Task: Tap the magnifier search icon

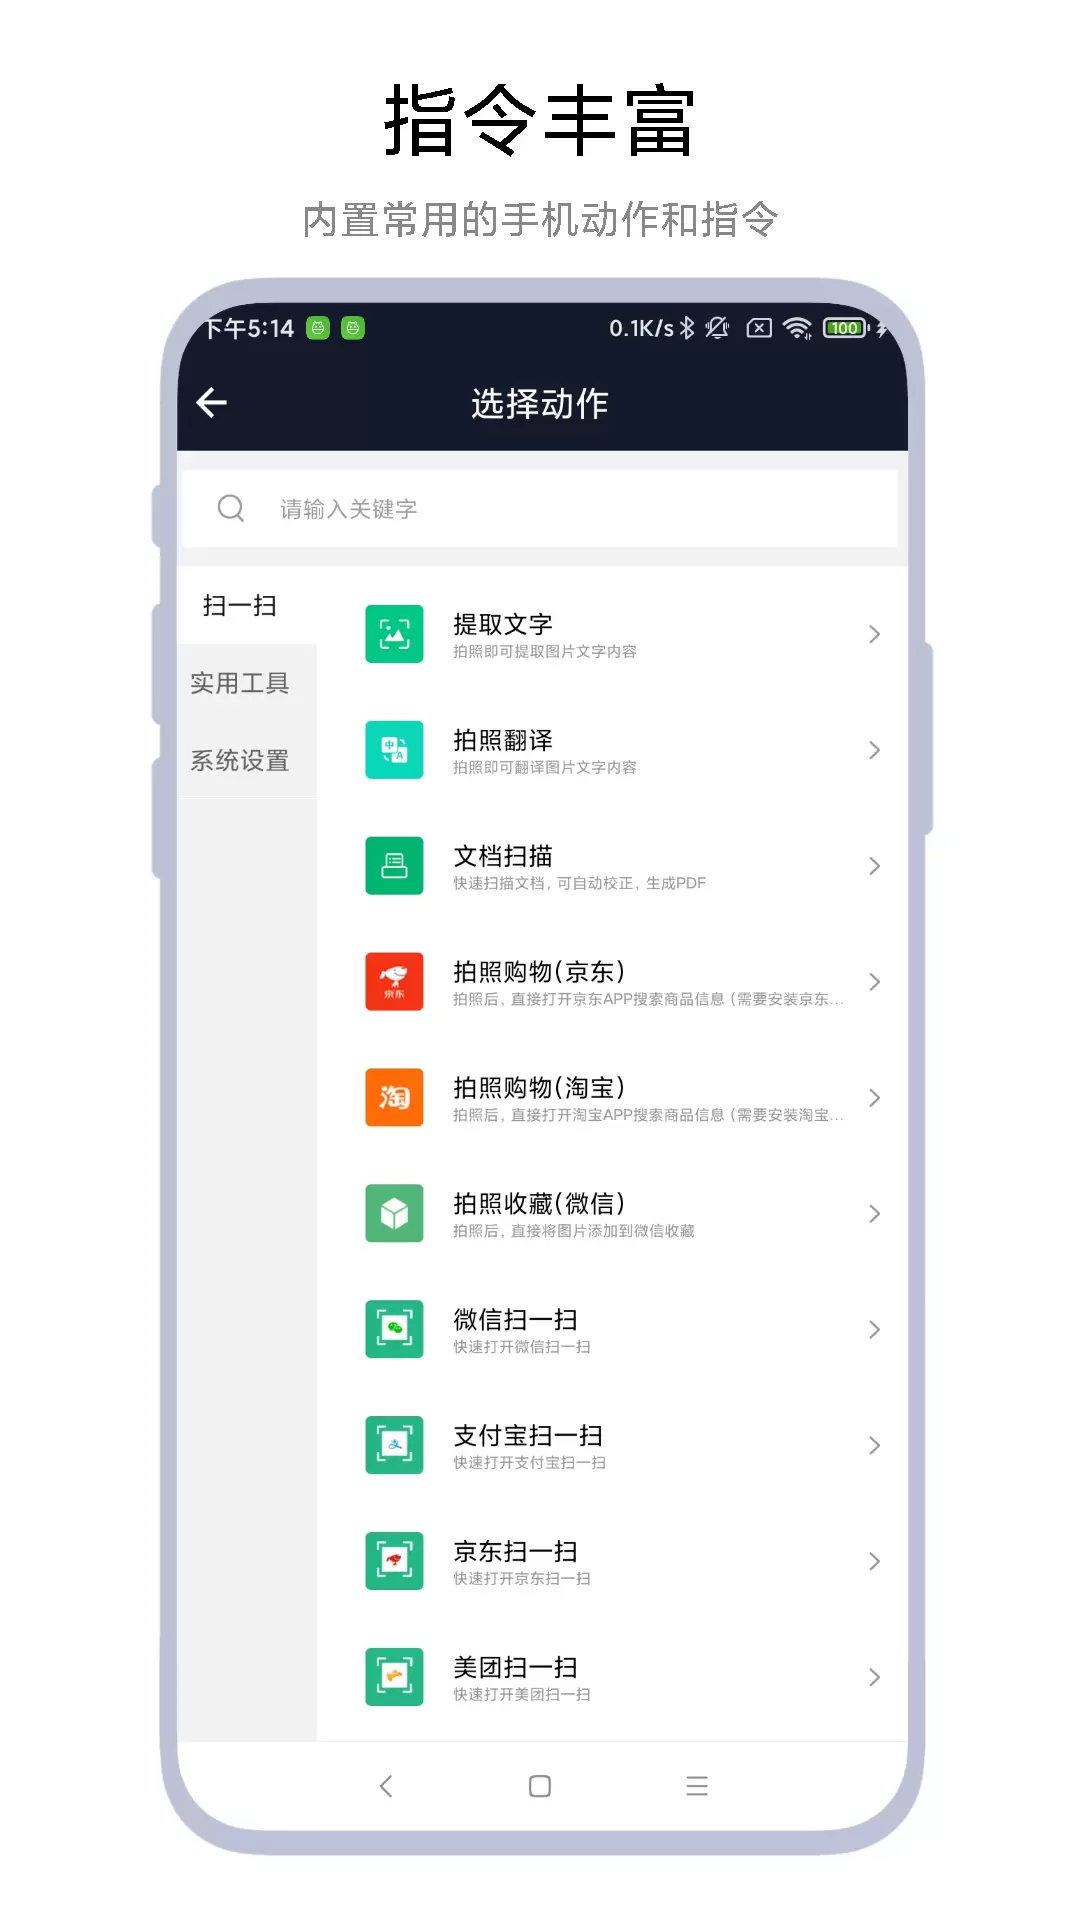Action: pos(231,508)
